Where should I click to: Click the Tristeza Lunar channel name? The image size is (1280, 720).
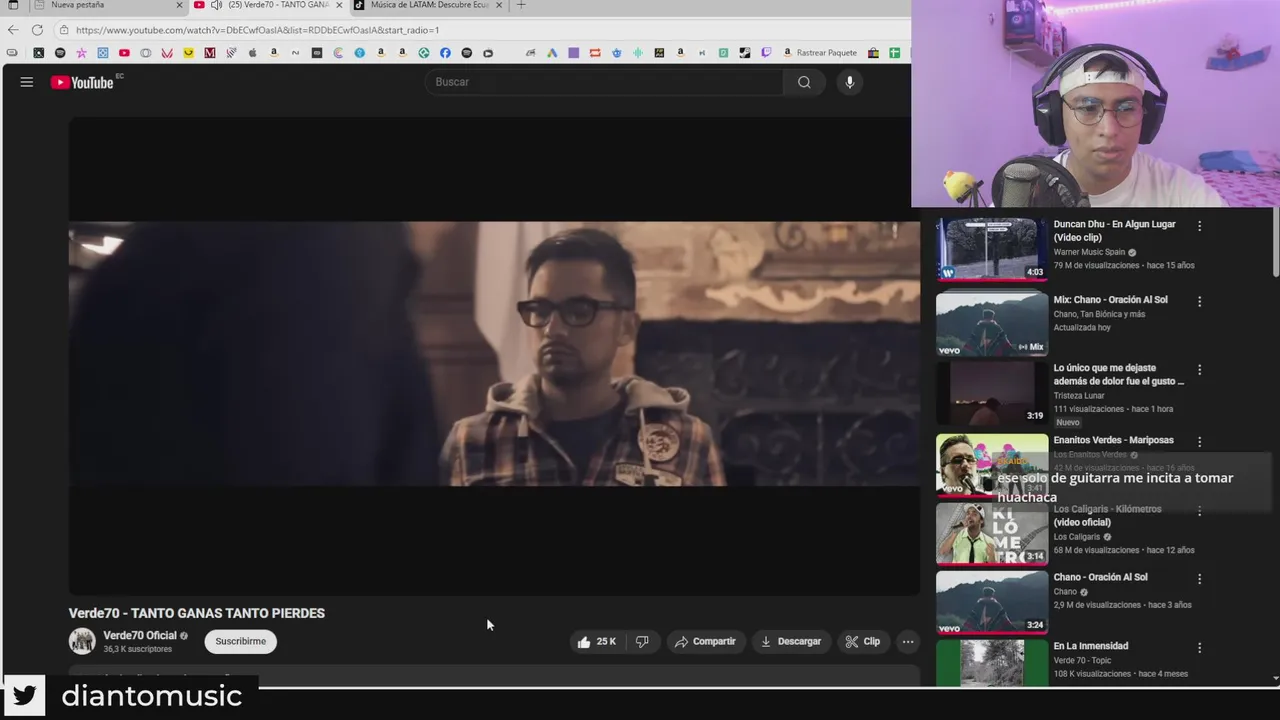pyautogui.click(x=1078, y=395)
